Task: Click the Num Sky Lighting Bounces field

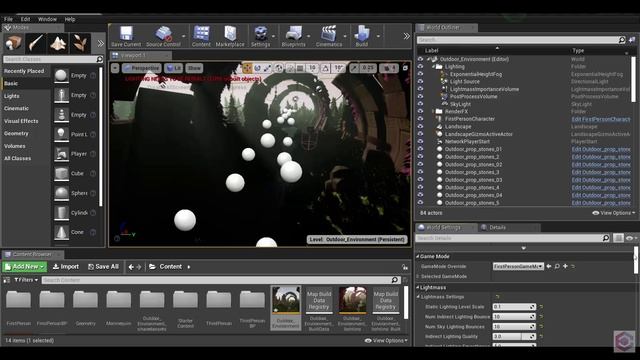Action: (x=514, y=327)
